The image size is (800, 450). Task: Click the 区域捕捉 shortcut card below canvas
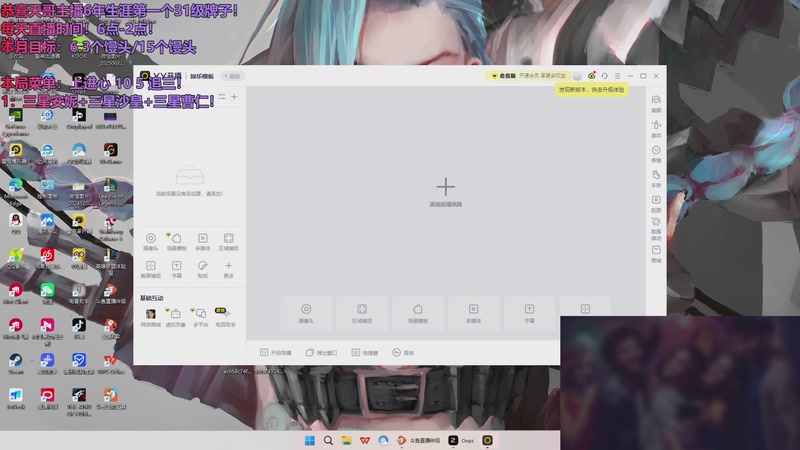pos(362,313)
